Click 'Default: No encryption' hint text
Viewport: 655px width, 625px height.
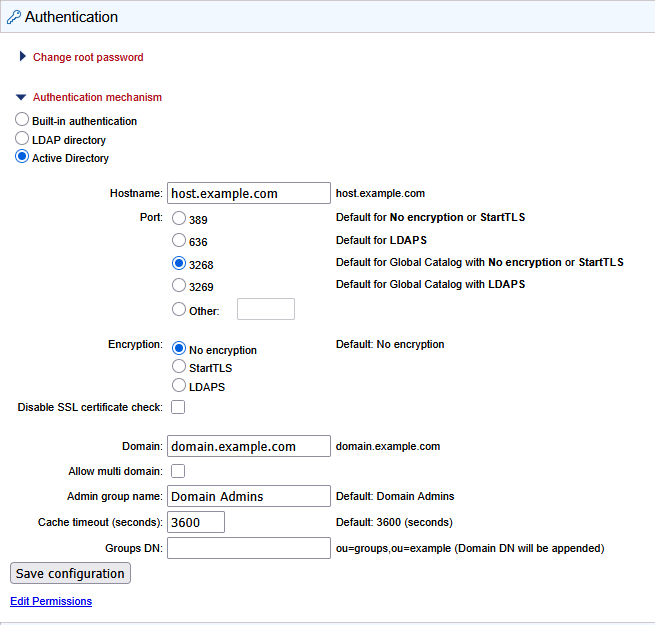click(x=390, y=344)
